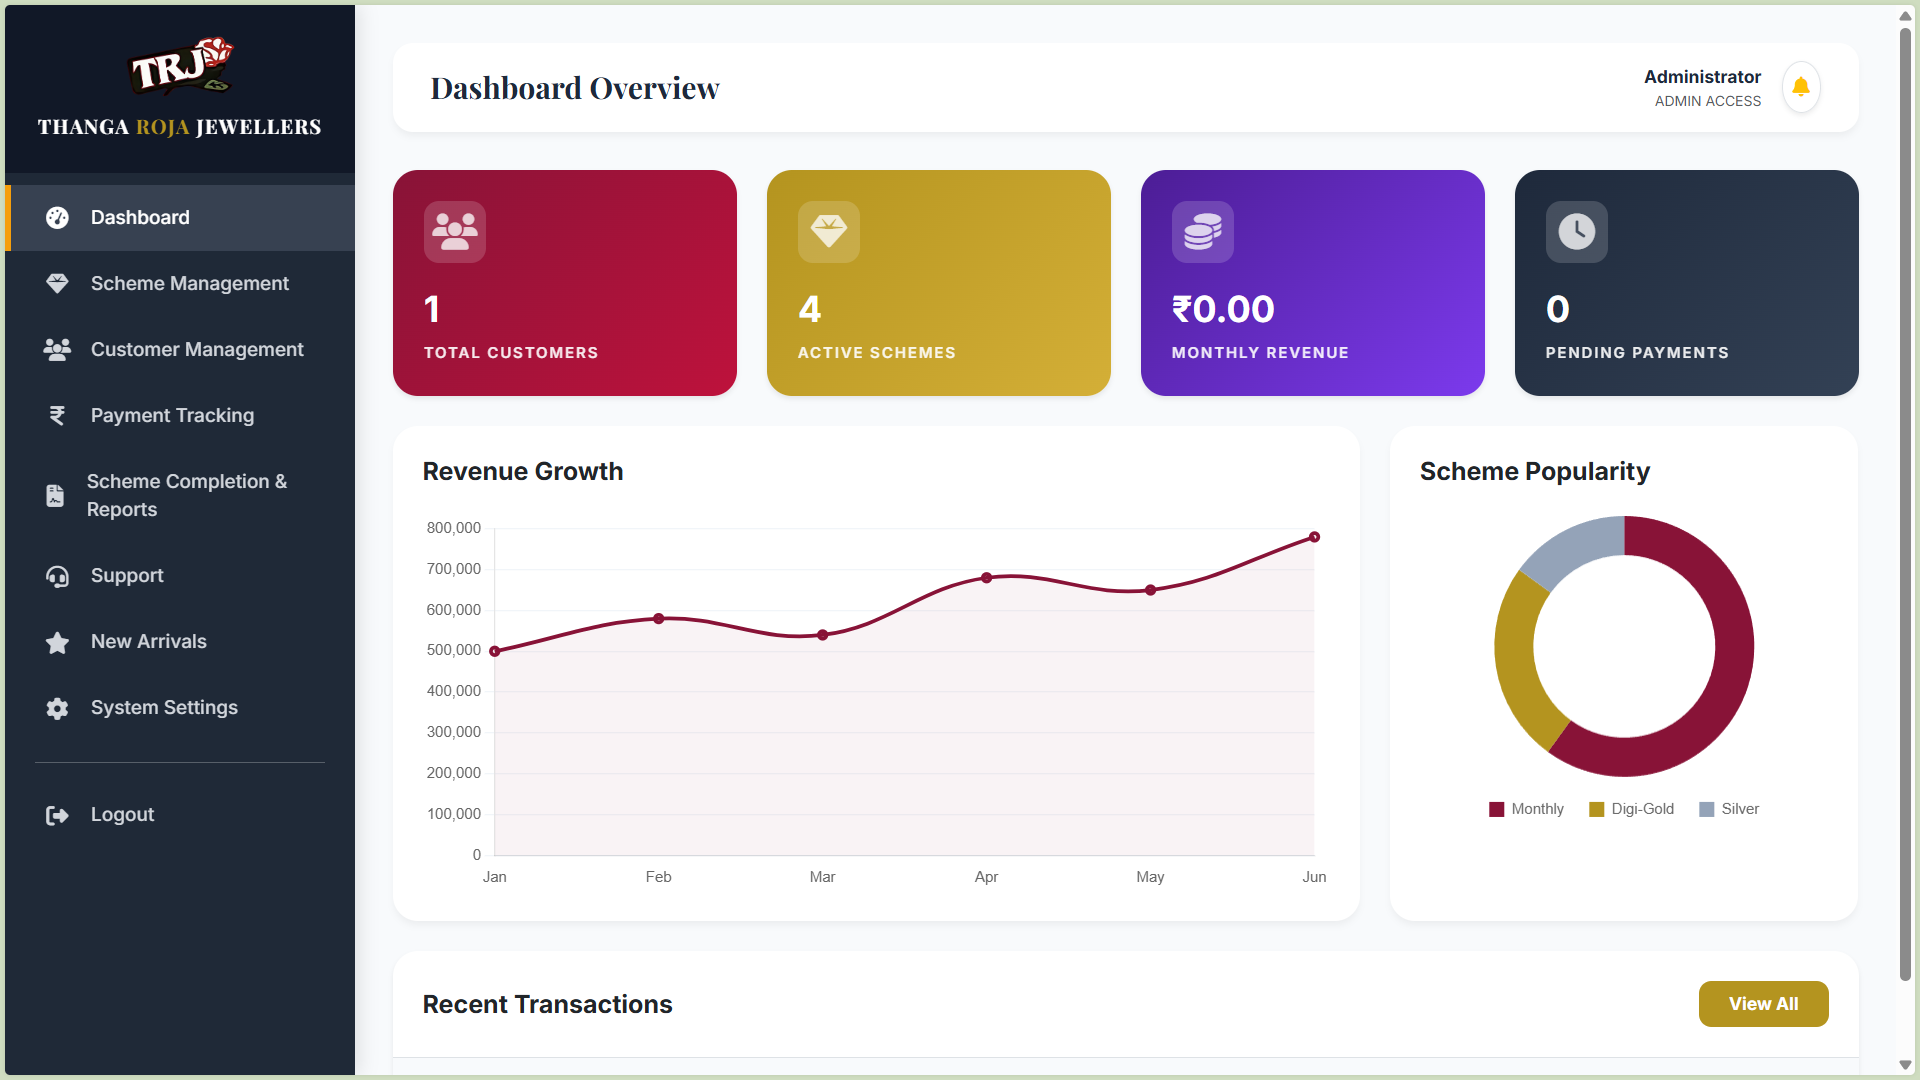Click the rupee icon for Payment Tracking
The image size is (1920, 1080).
pyautogui.click(x=57, y=416)
